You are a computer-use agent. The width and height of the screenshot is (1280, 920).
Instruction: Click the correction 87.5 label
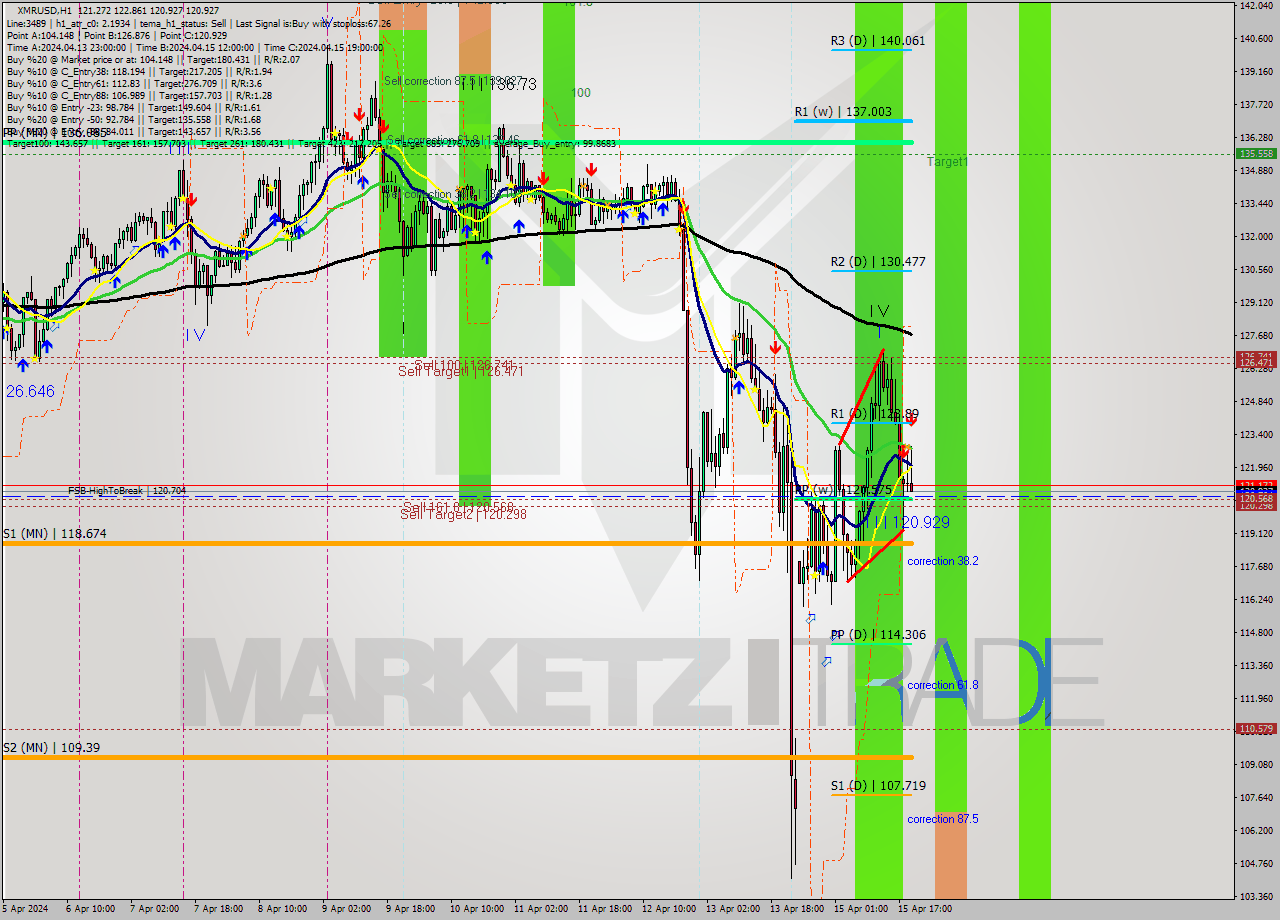point(942,819)
